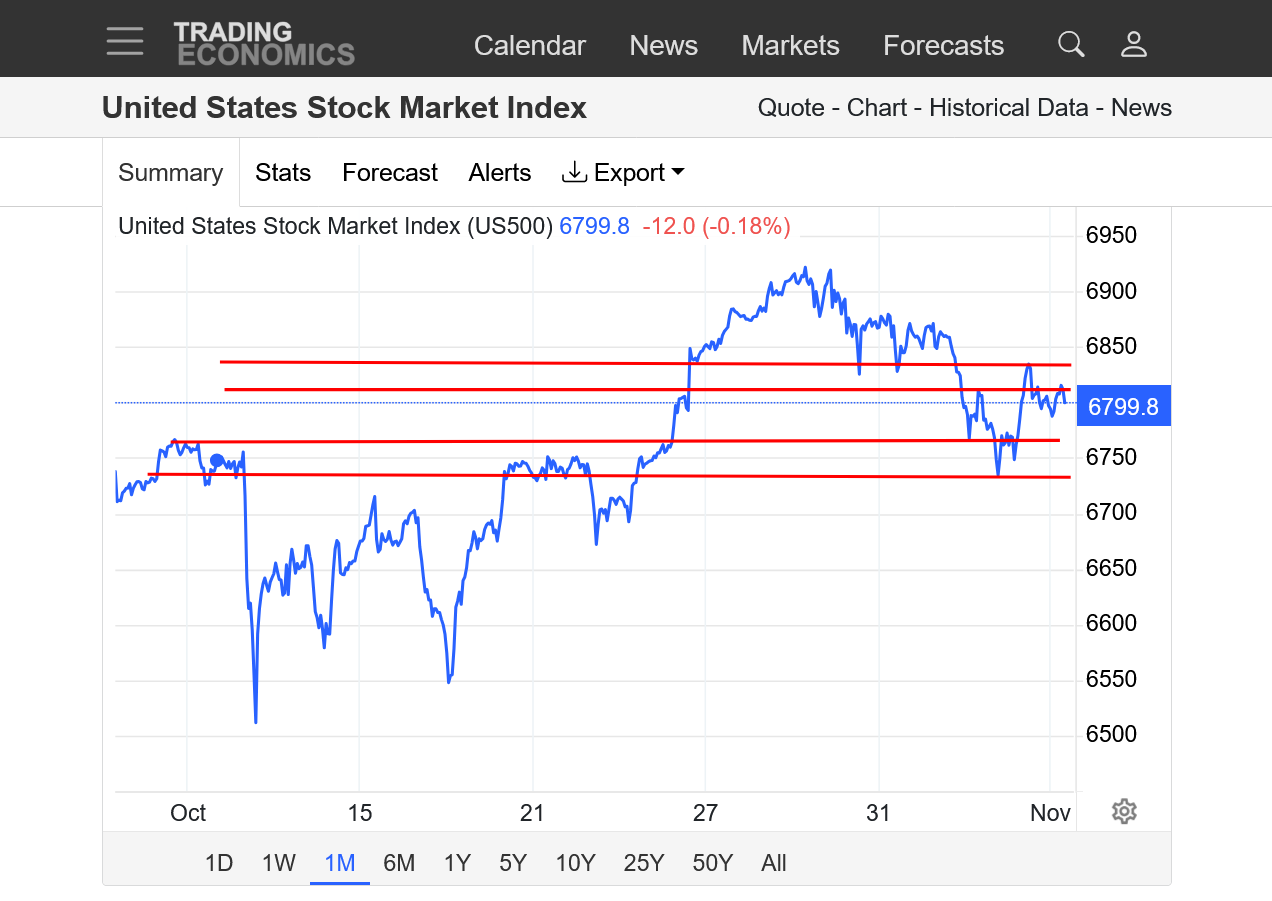Switch chart range to 1W

(278, 863)
